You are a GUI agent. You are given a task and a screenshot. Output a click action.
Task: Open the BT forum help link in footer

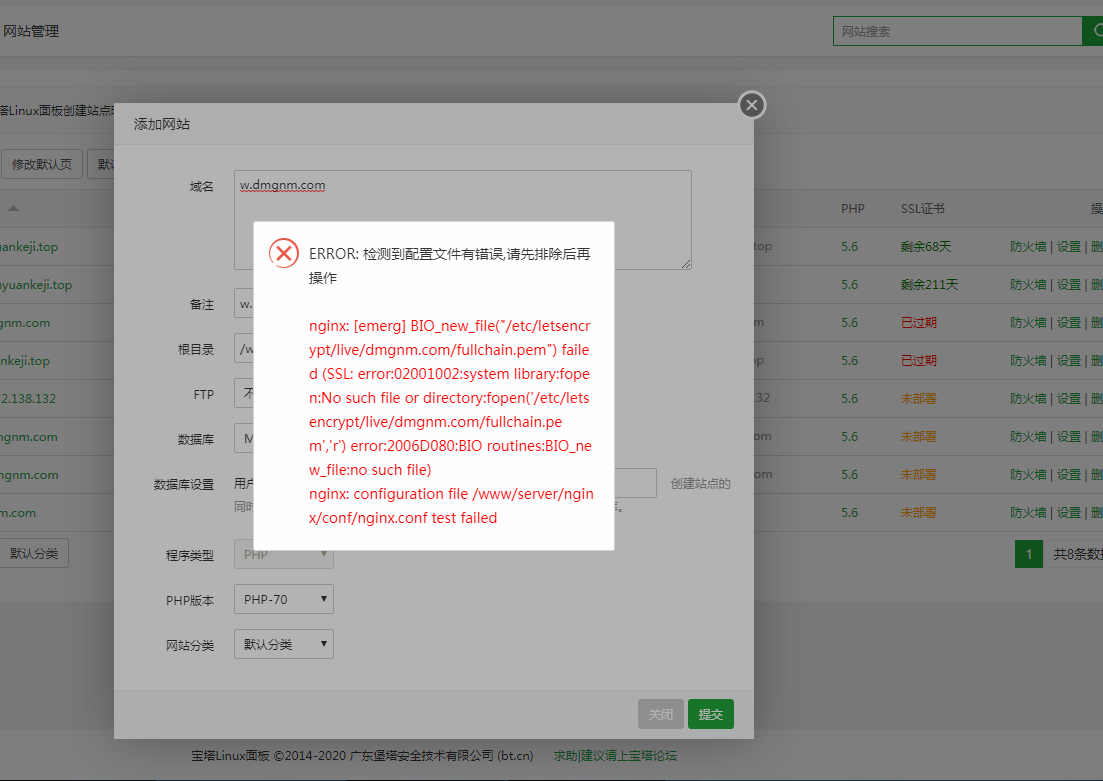pos(615,756)
